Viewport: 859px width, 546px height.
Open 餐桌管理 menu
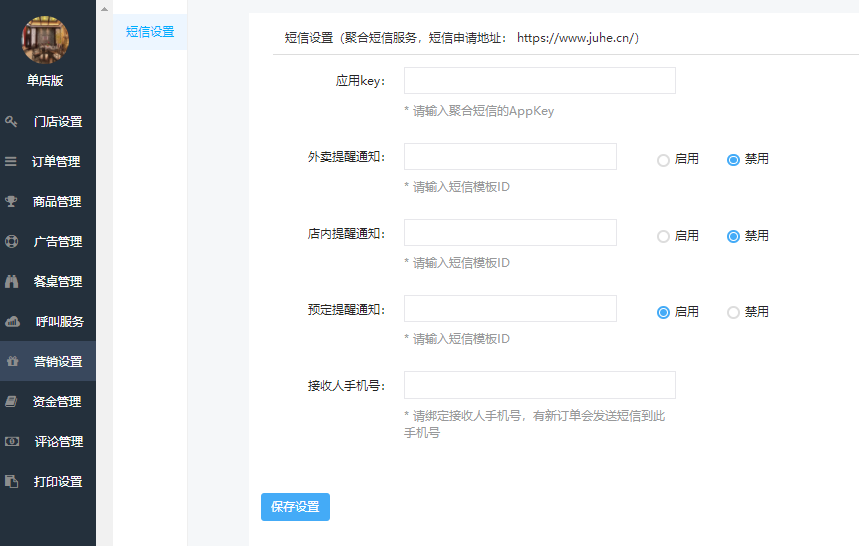(x=48, y=281)
